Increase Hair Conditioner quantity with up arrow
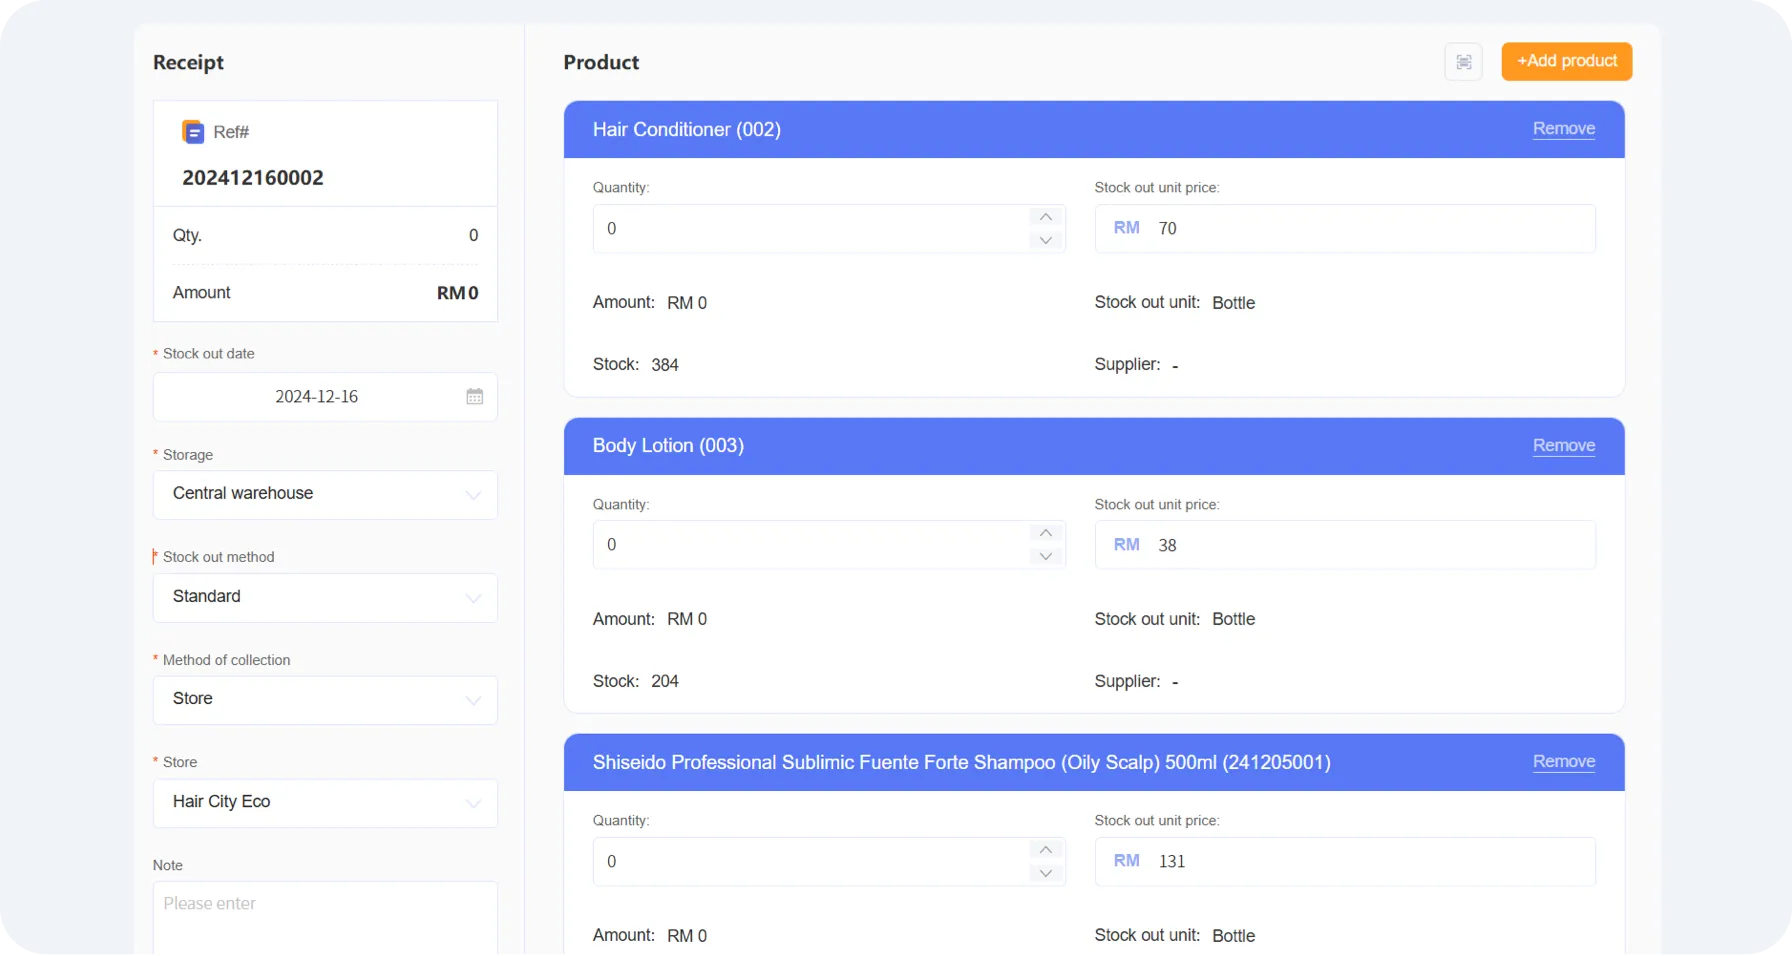The image size is (1792, 956). tap(1045, 217)
